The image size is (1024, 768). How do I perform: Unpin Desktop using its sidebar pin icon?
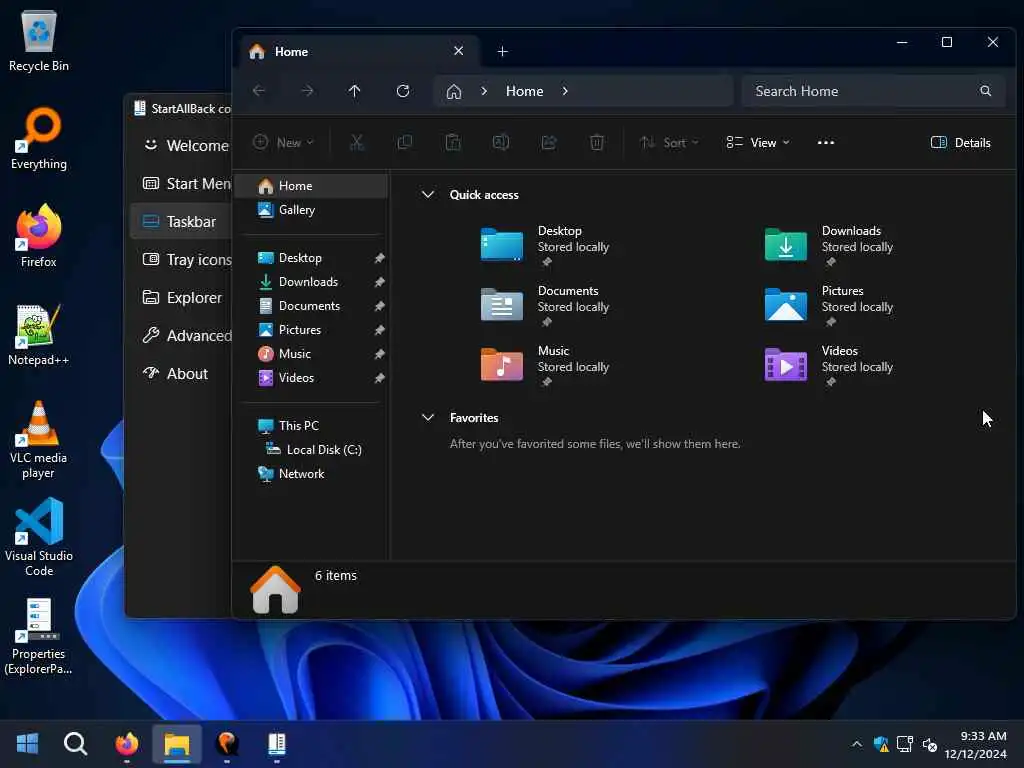(x=379, y=258)
